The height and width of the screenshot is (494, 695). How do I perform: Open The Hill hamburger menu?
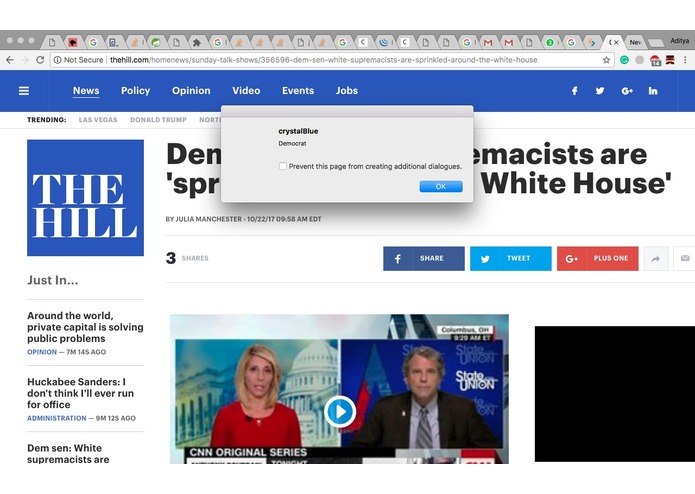click(x=24, y=91)
